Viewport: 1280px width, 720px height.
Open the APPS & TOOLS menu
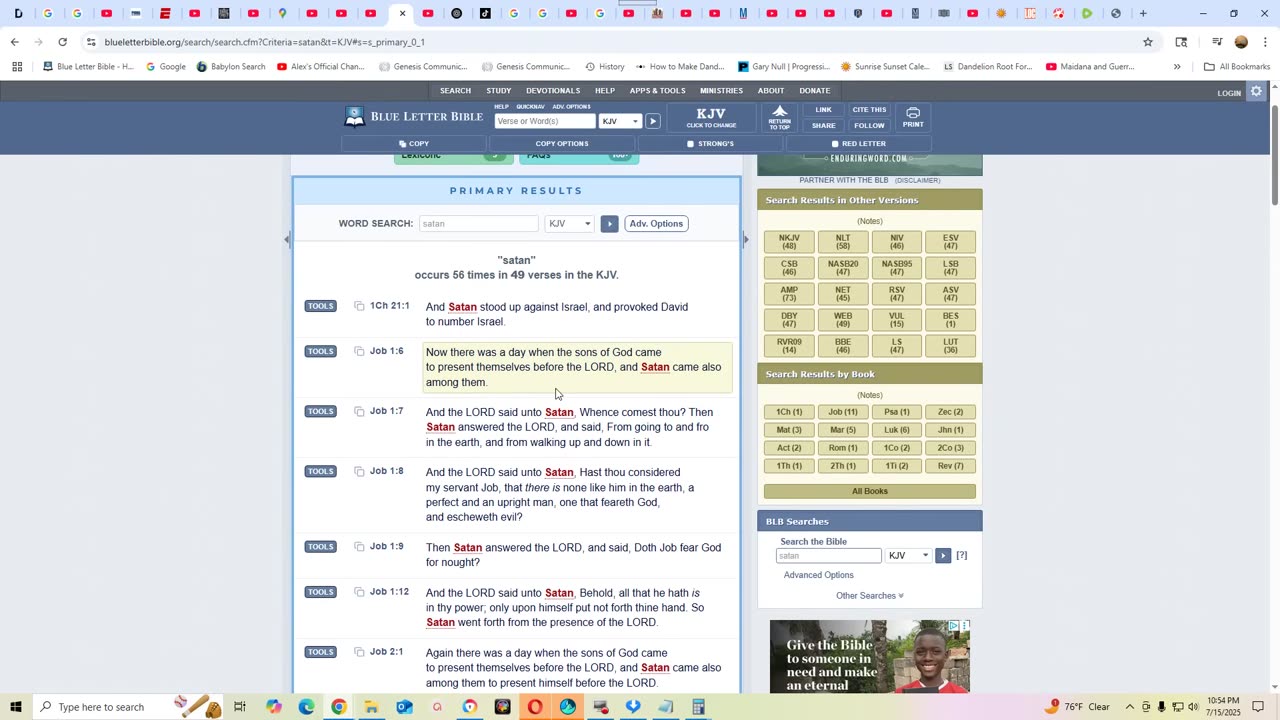pos(657,91)
